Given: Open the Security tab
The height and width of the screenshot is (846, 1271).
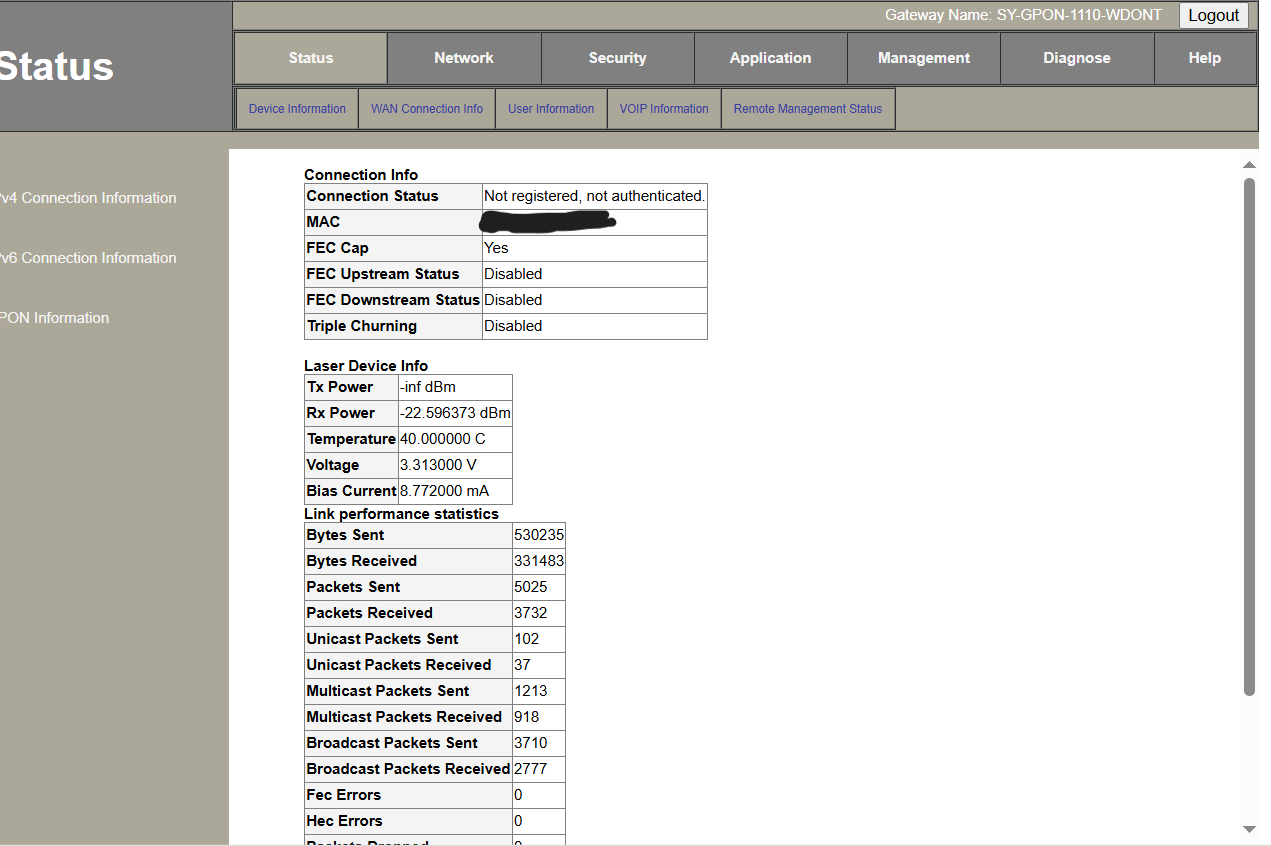Looking at the screenshot, I should [x=617, y=58].
